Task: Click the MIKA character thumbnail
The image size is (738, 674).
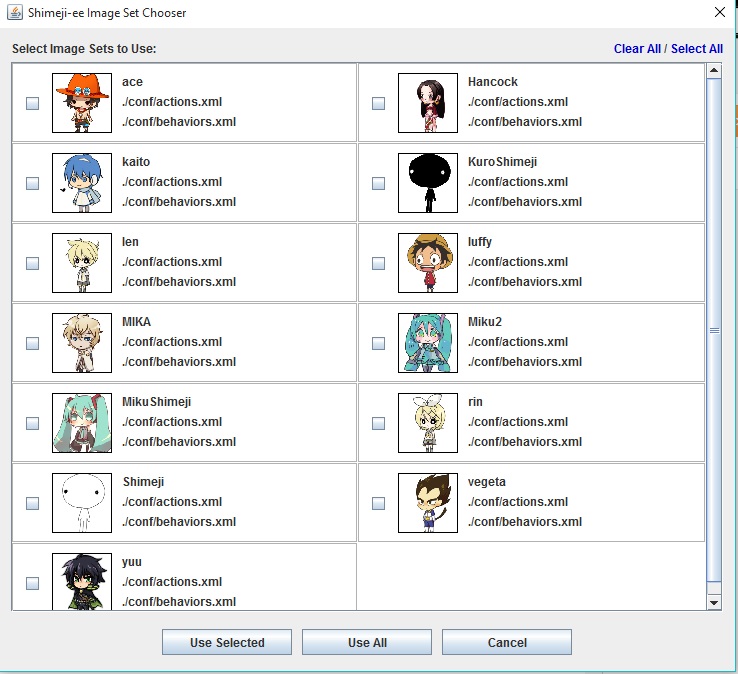Action: (82, 343)
